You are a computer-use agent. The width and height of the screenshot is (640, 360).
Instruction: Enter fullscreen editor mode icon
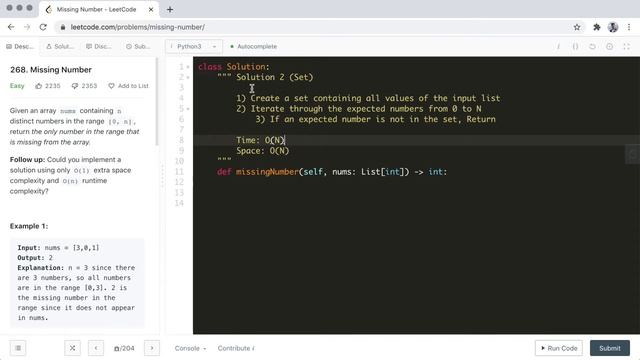627,47
